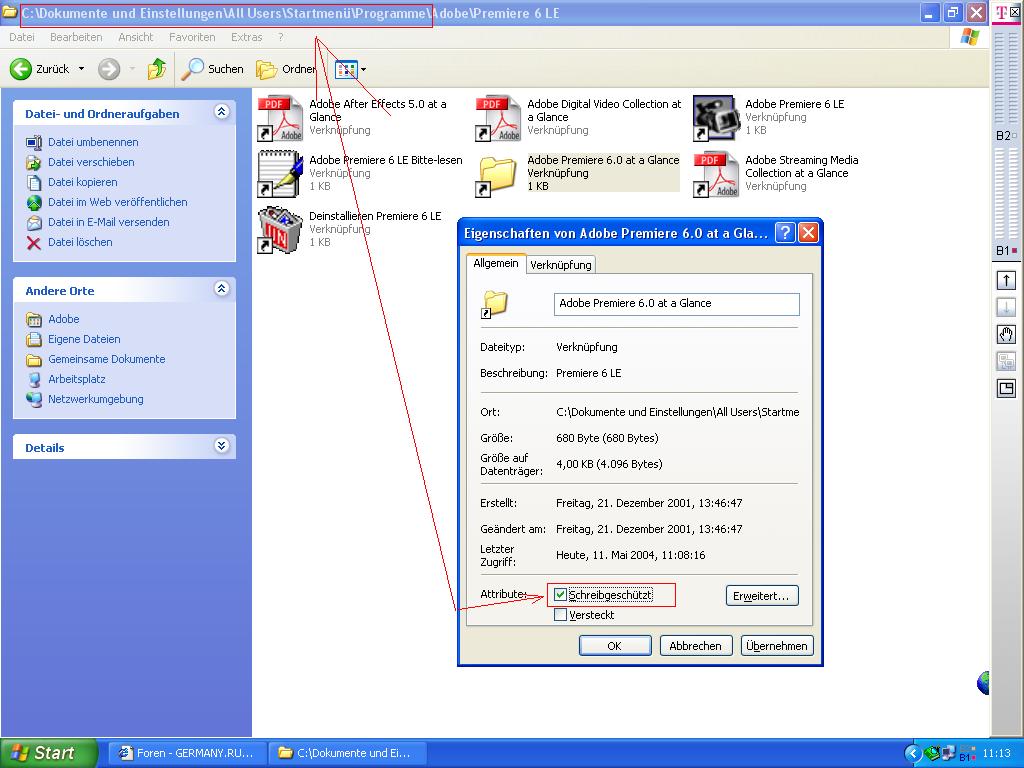Open Gemeinsame Dokumente link
The width and height of the screenshot is (1024, 768).
(x=106, y=359)
